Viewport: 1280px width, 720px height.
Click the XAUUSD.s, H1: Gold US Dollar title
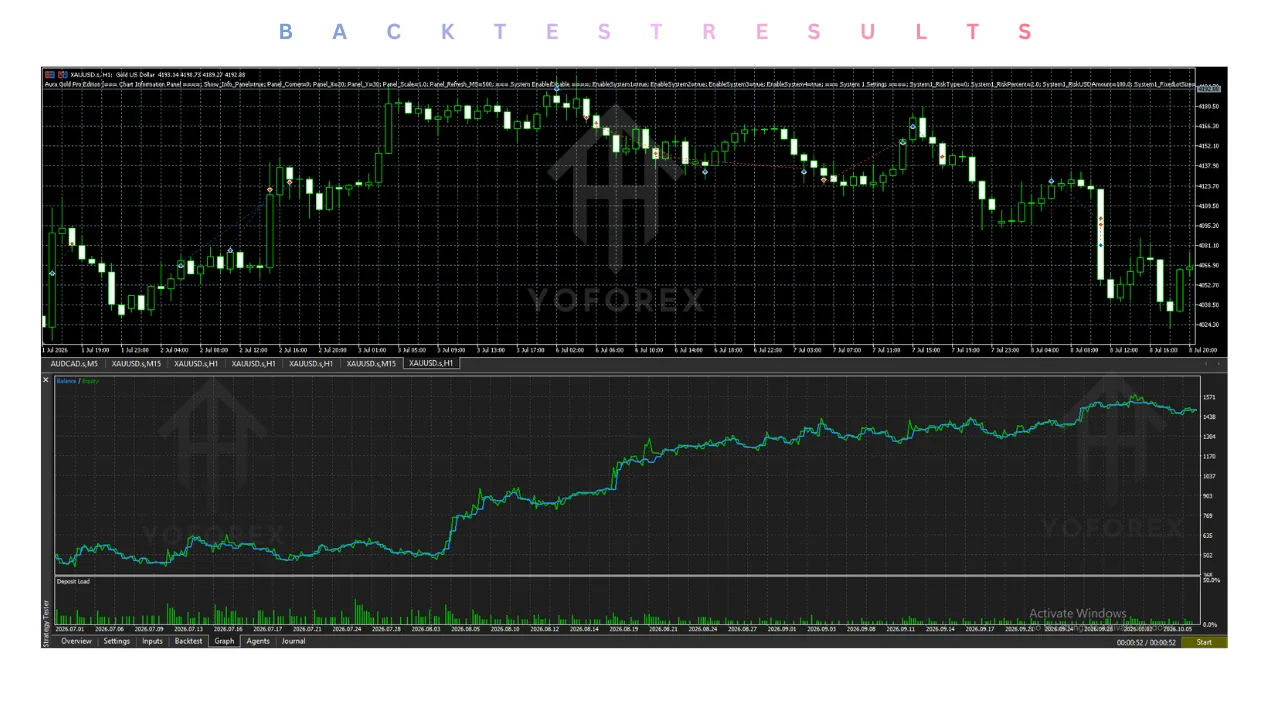112,74
